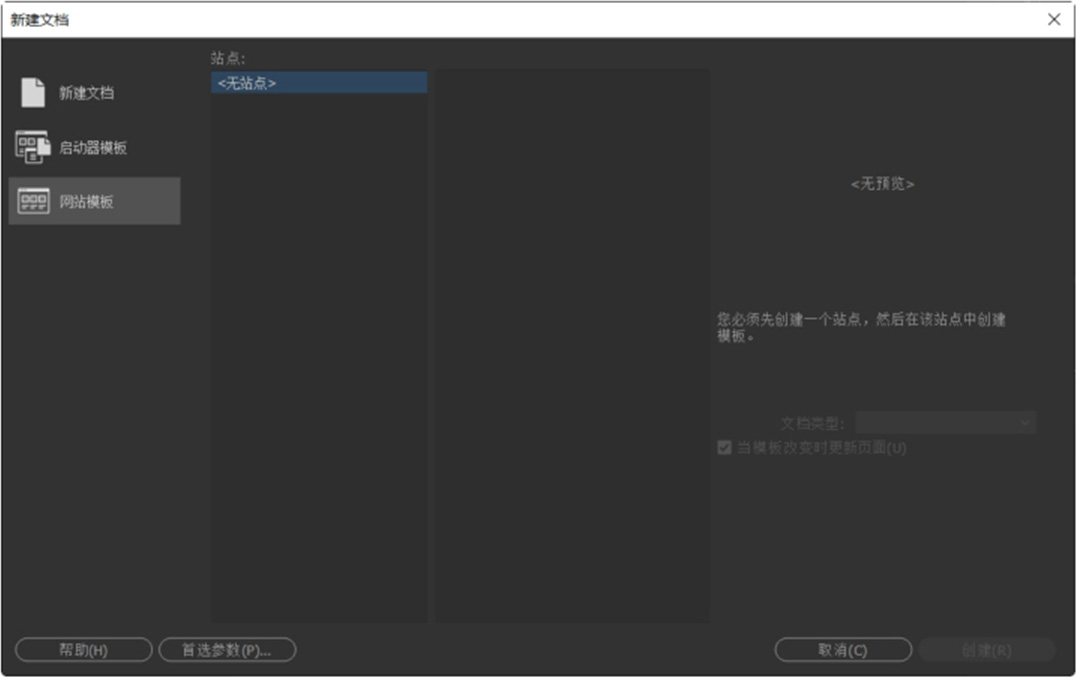
Task: Click the 网站模板 site templates icon
Action: (33, 201)
